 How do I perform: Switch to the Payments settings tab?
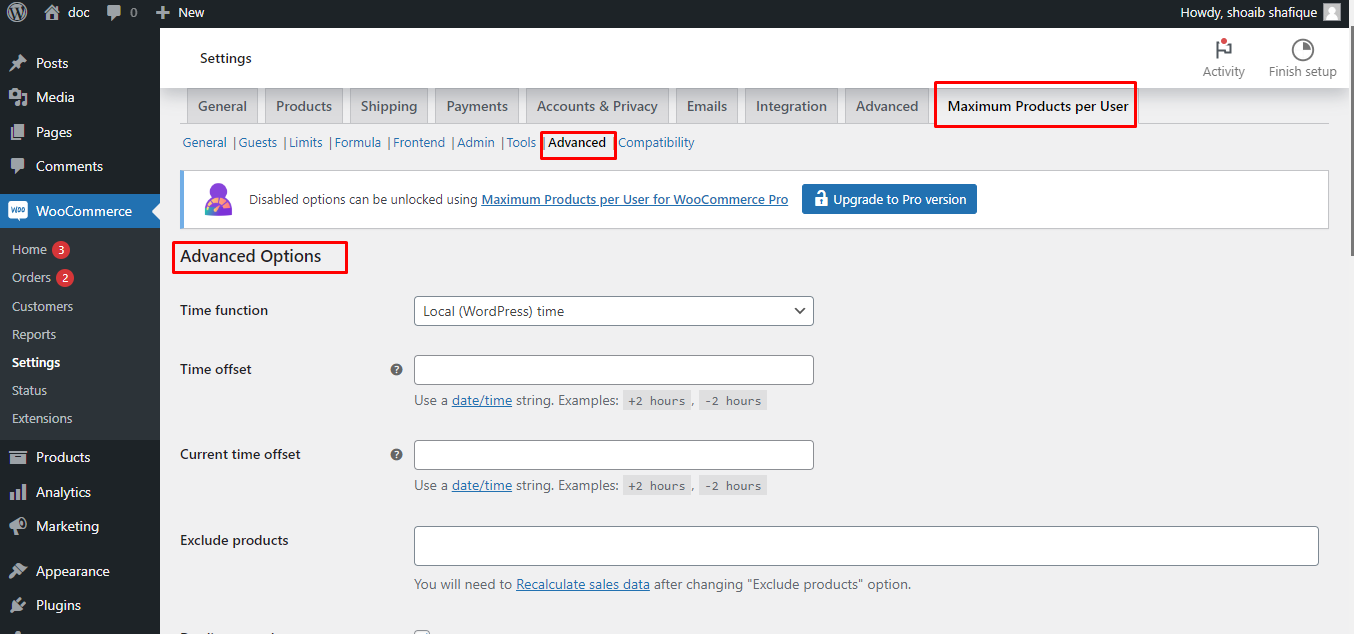pos(477,106)
